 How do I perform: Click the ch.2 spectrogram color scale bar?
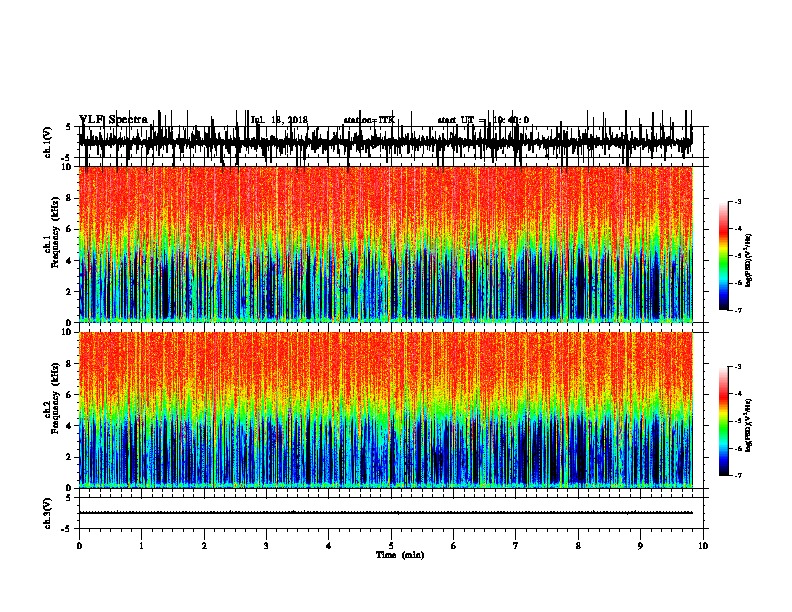coord(723,421)
